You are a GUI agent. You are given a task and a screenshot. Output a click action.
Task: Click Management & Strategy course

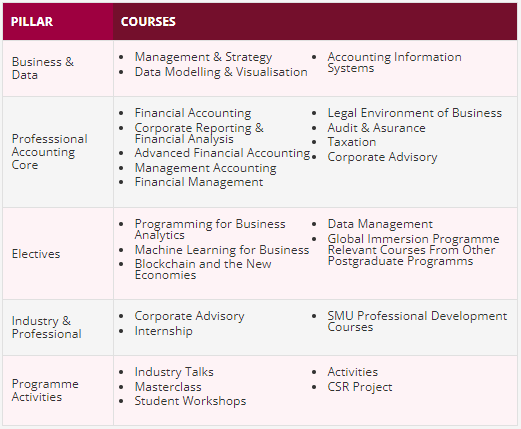pyautogui.click(x=203, y=57)
